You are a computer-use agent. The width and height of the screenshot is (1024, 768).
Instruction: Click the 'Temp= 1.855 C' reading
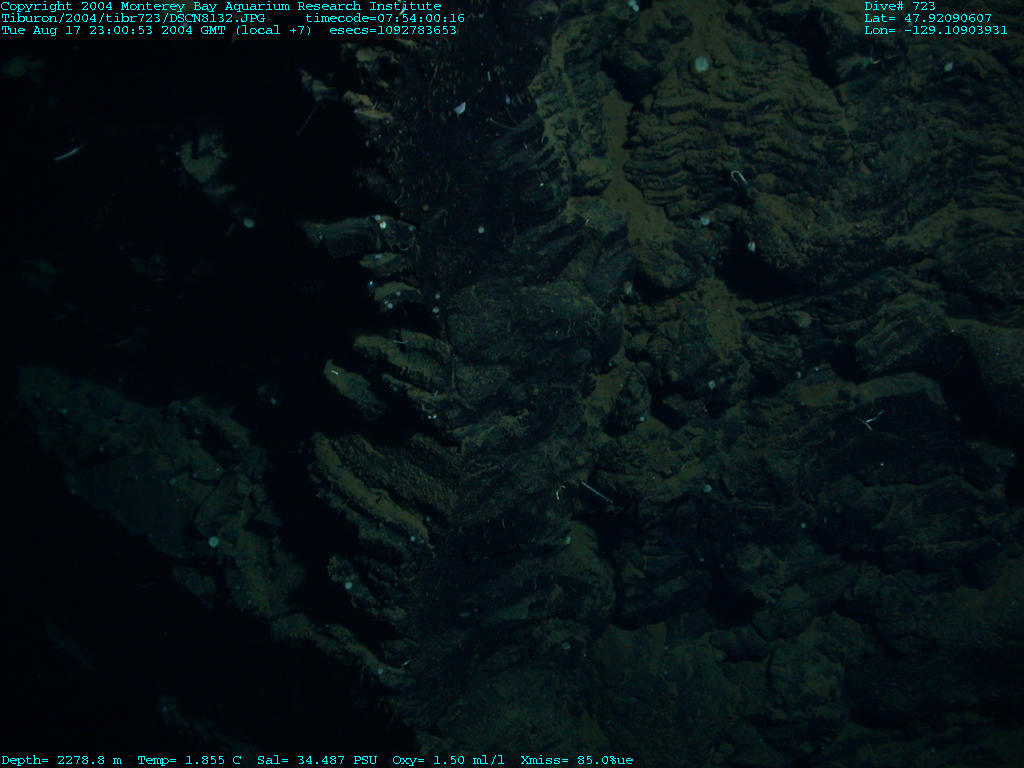pyautogui.click(x=189, y=760)
